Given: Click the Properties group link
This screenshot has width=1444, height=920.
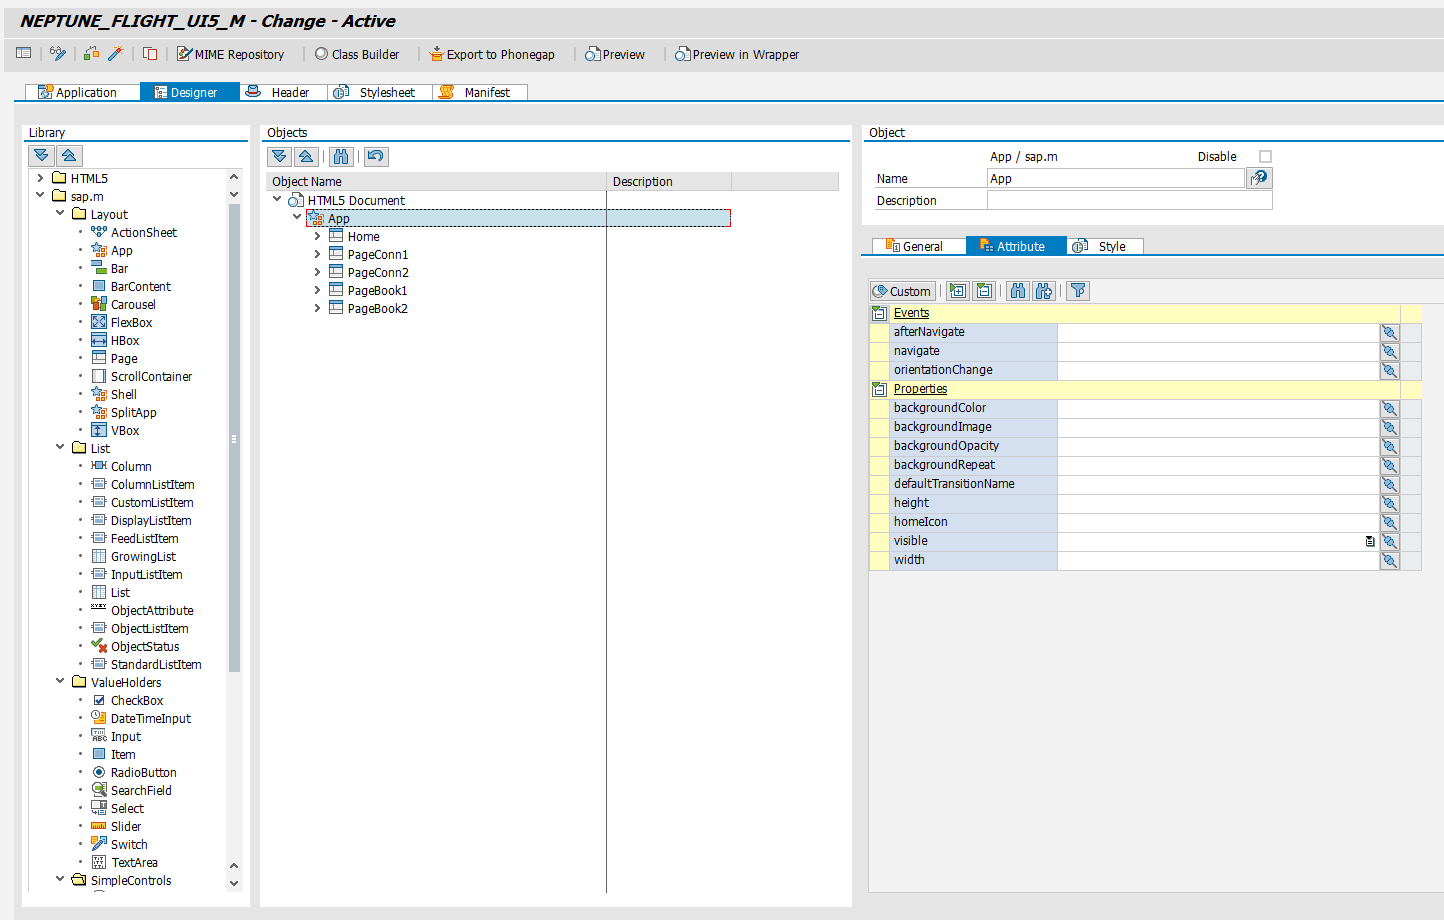Looking at the screenshot, I should point(920,389).
